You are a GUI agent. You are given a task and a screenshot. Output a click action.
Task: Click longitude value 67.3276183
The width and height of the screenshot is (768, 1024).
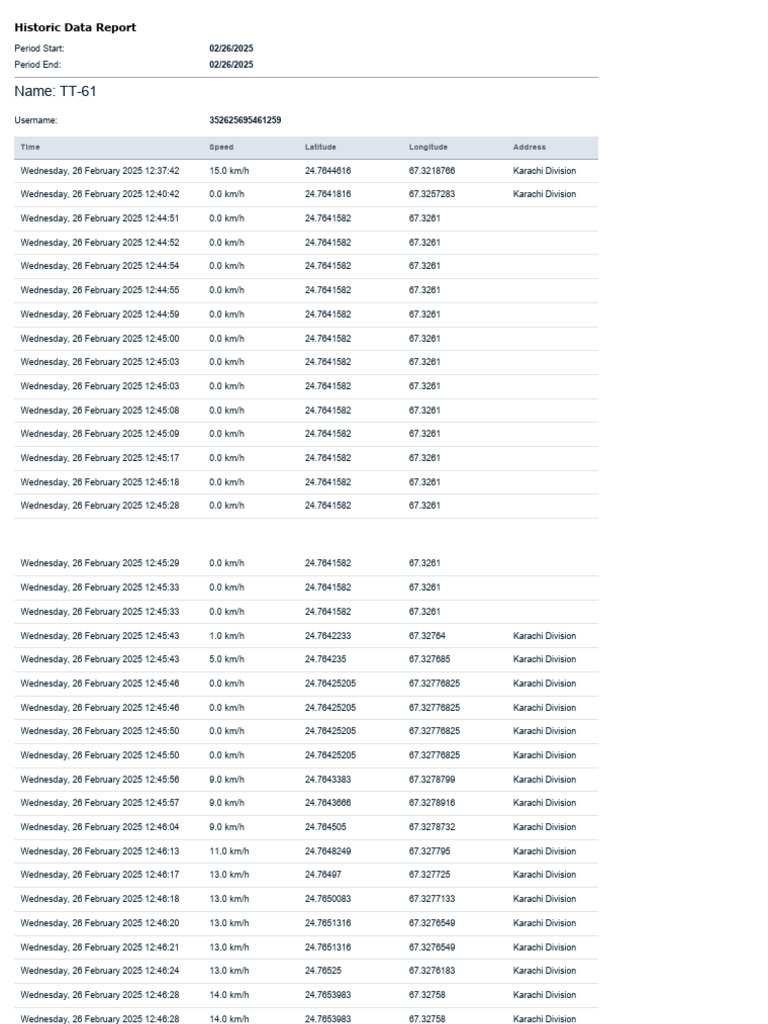point(432,971)
